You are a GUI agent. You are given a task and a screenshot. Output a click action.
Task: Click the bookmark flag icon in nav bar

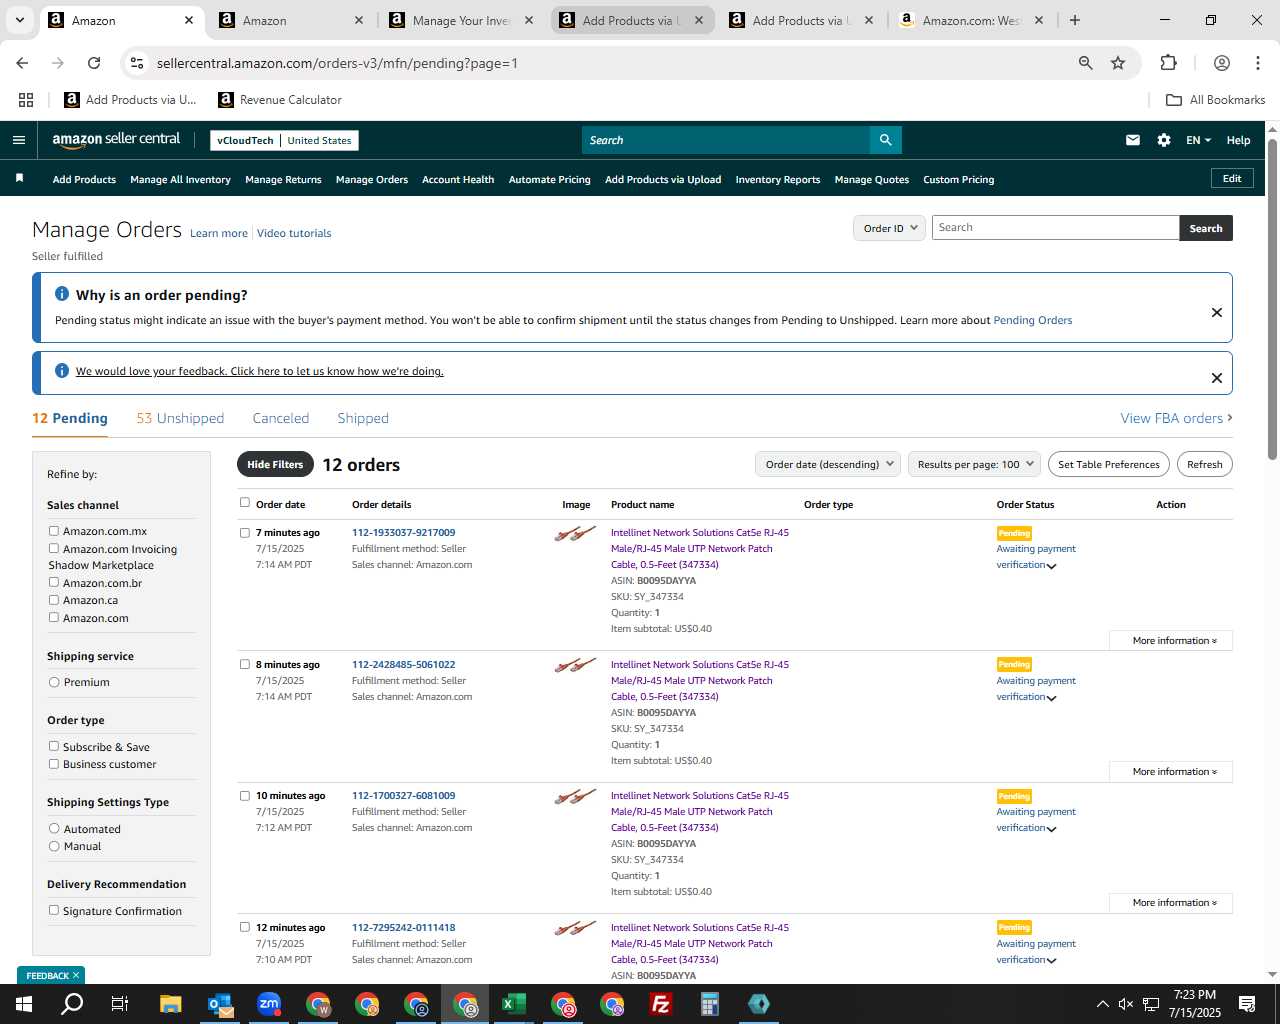19,178
